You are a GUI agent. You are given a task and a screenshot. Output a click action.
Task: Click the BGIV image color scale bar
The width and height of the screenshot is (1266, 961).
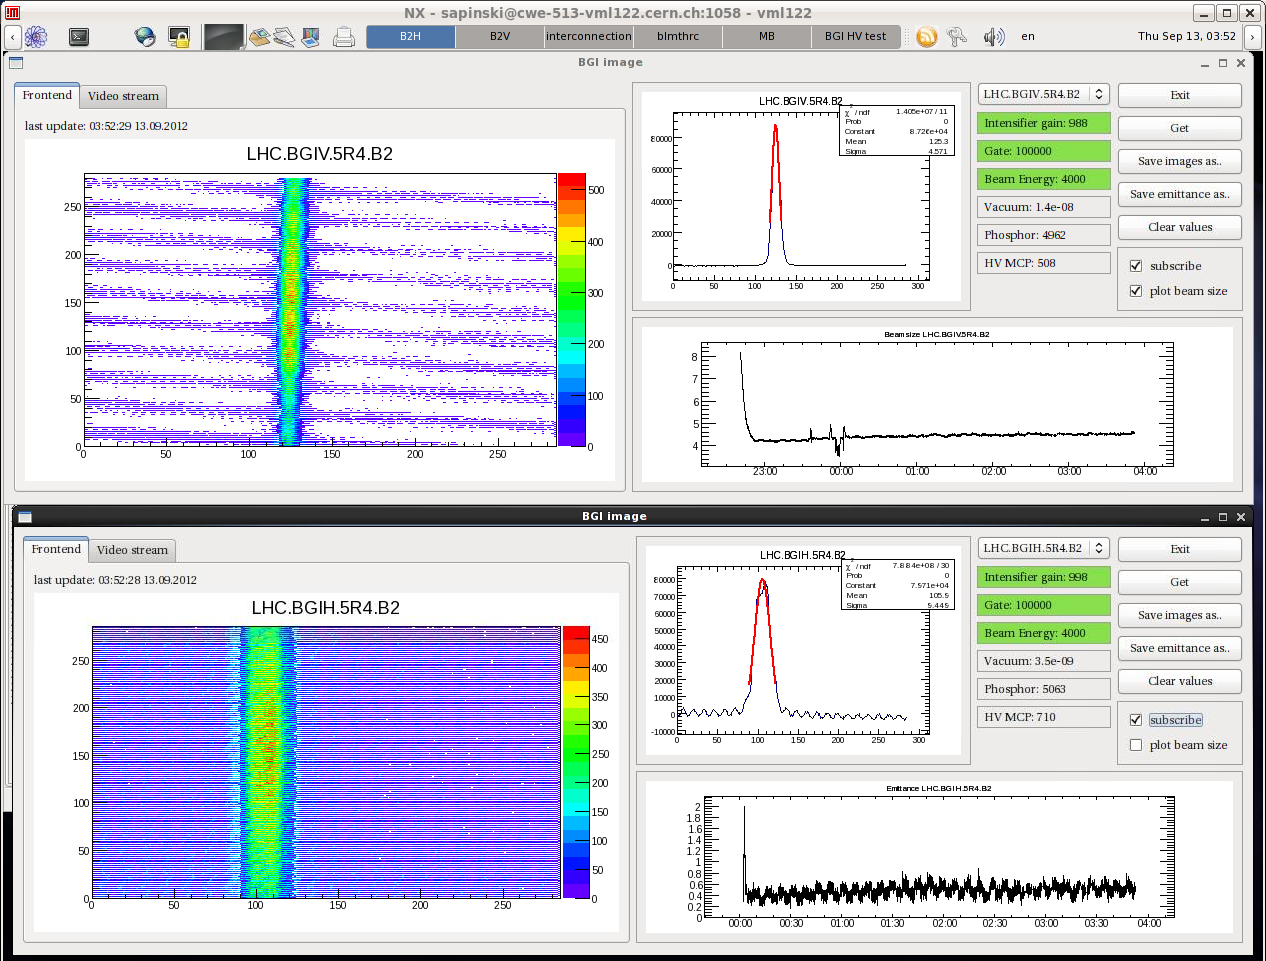(x=571, y=310)
